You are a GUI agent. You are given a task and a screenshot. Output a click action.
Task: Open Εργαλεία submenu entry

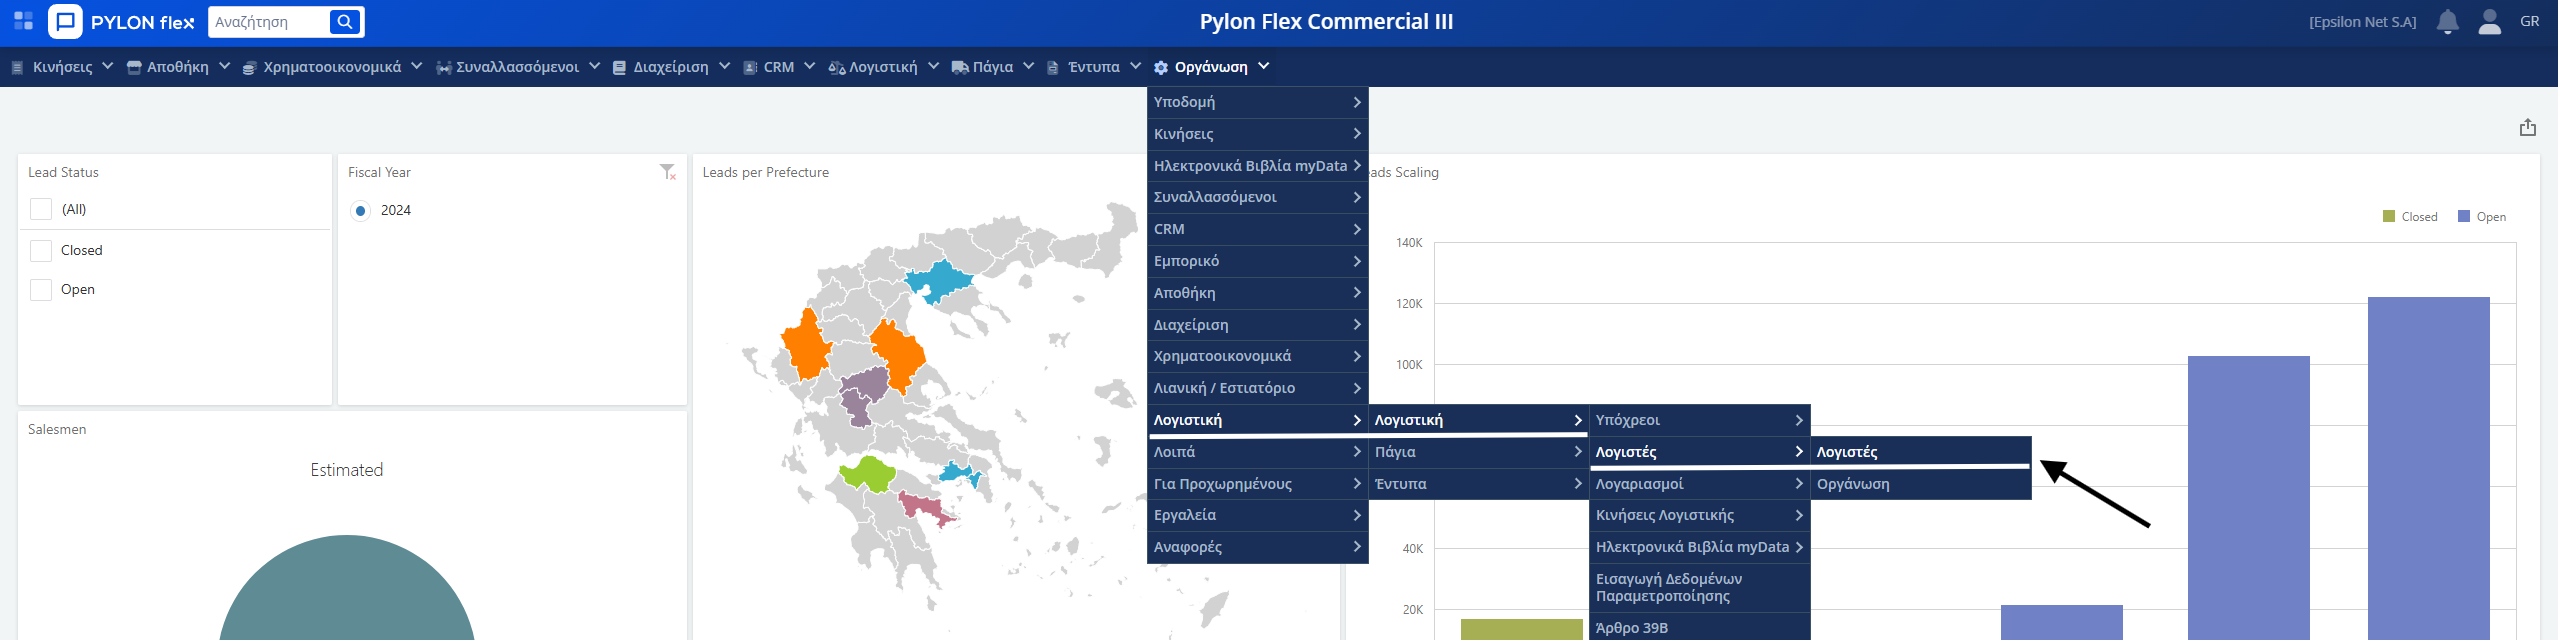click(1258, 515)
